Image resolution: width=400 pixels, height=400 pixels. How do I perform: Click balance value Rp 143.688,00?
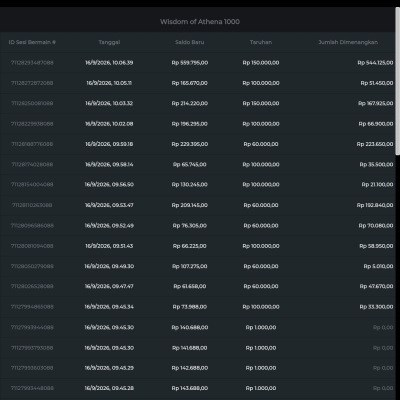tap(190, 388)
